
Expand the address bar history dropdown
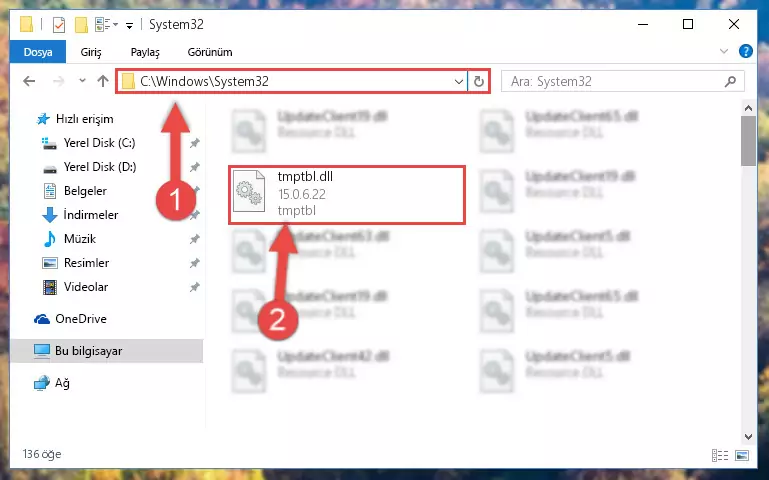(x=459, y=81)
